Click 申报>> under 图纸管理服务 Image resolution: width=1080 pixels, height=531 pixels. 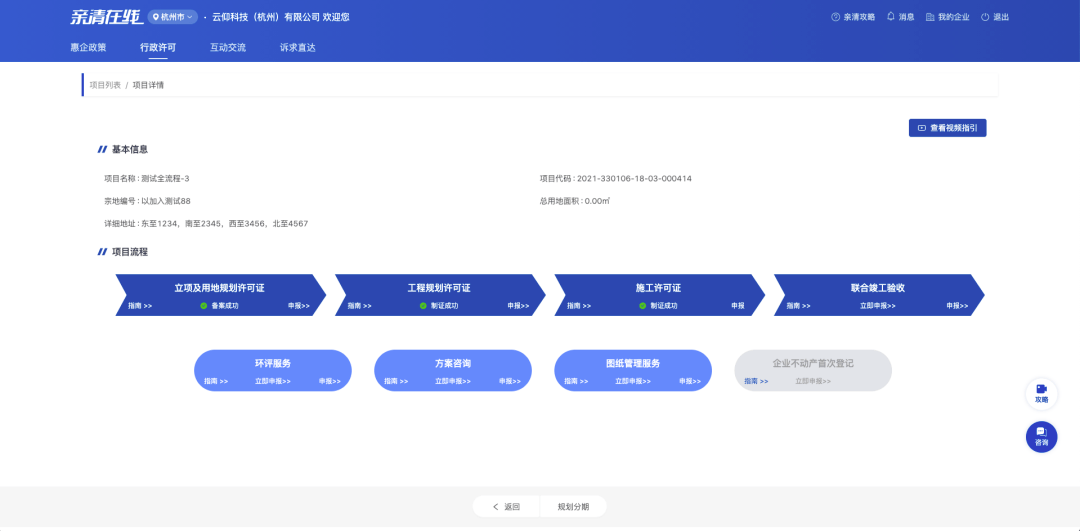(x=691, y=381)
